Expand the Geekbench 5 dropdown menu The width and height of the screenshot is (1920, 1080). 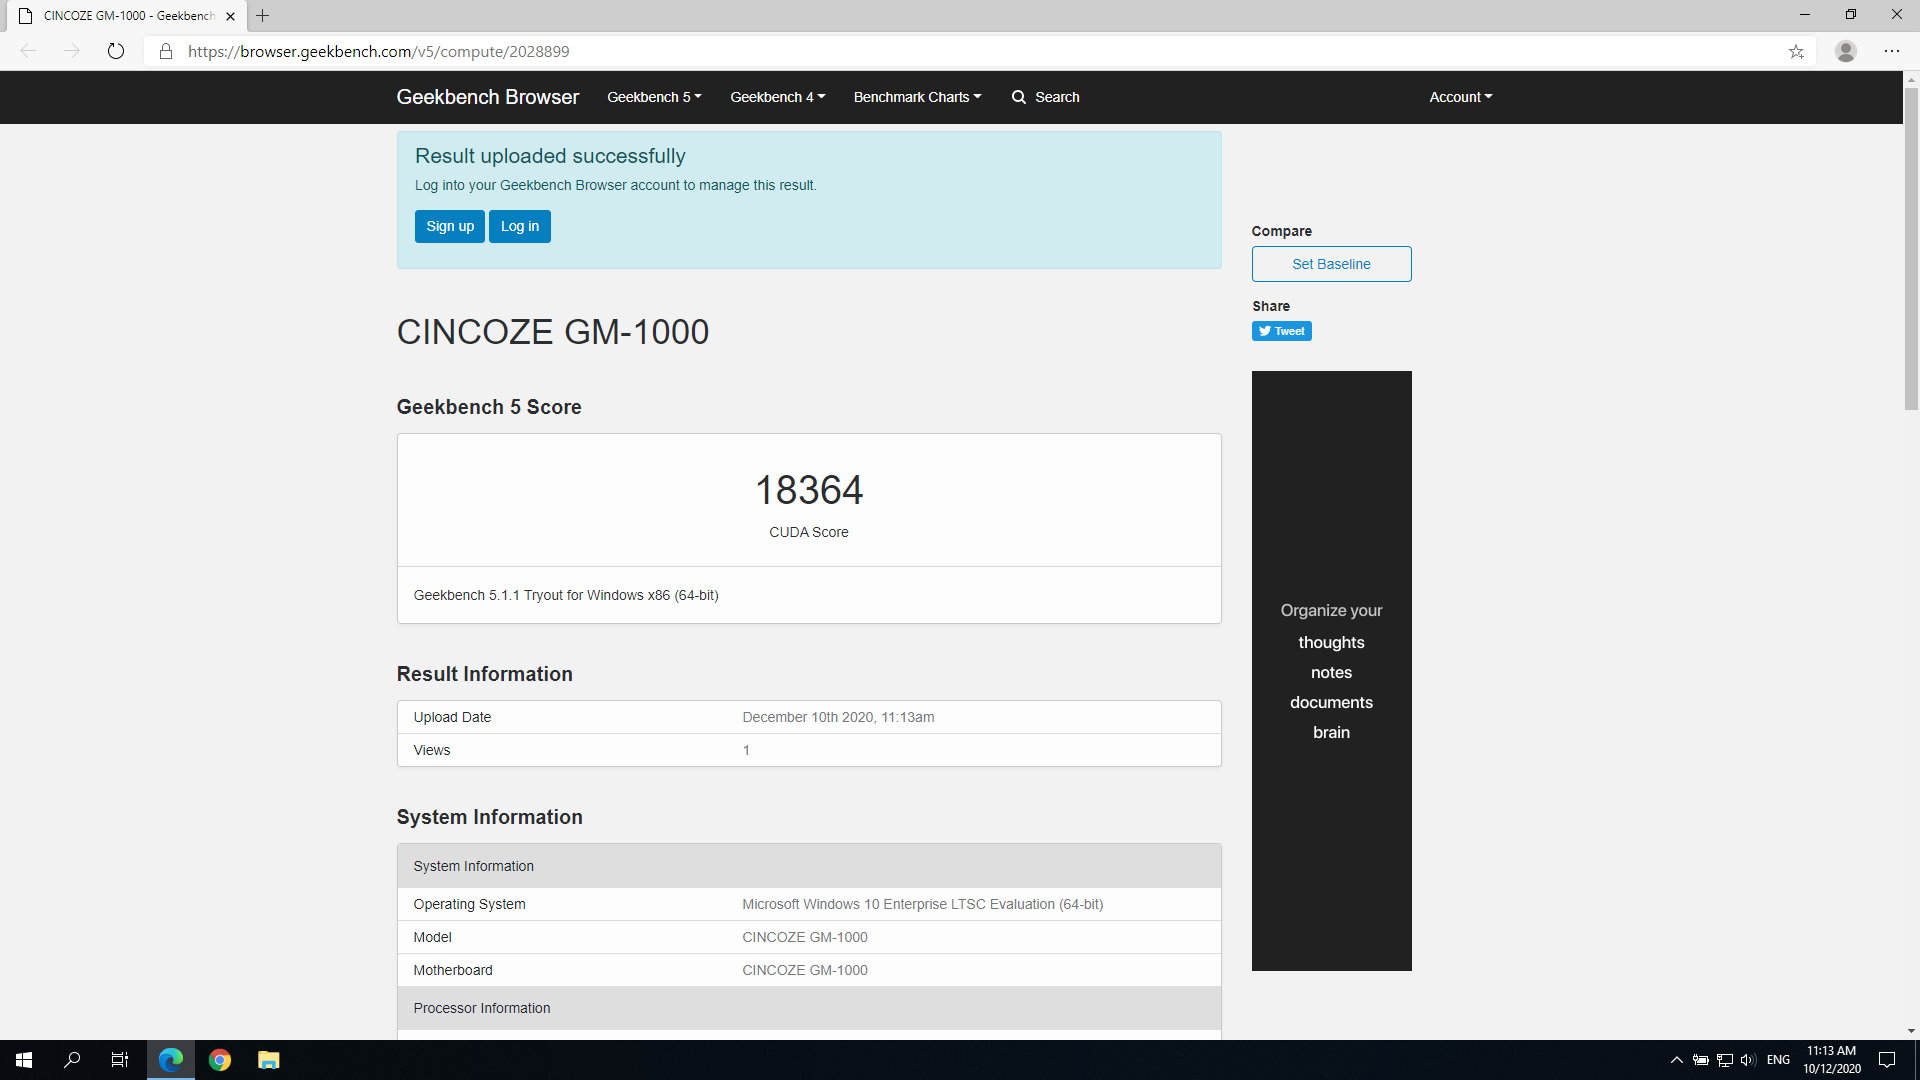point(654,97)
